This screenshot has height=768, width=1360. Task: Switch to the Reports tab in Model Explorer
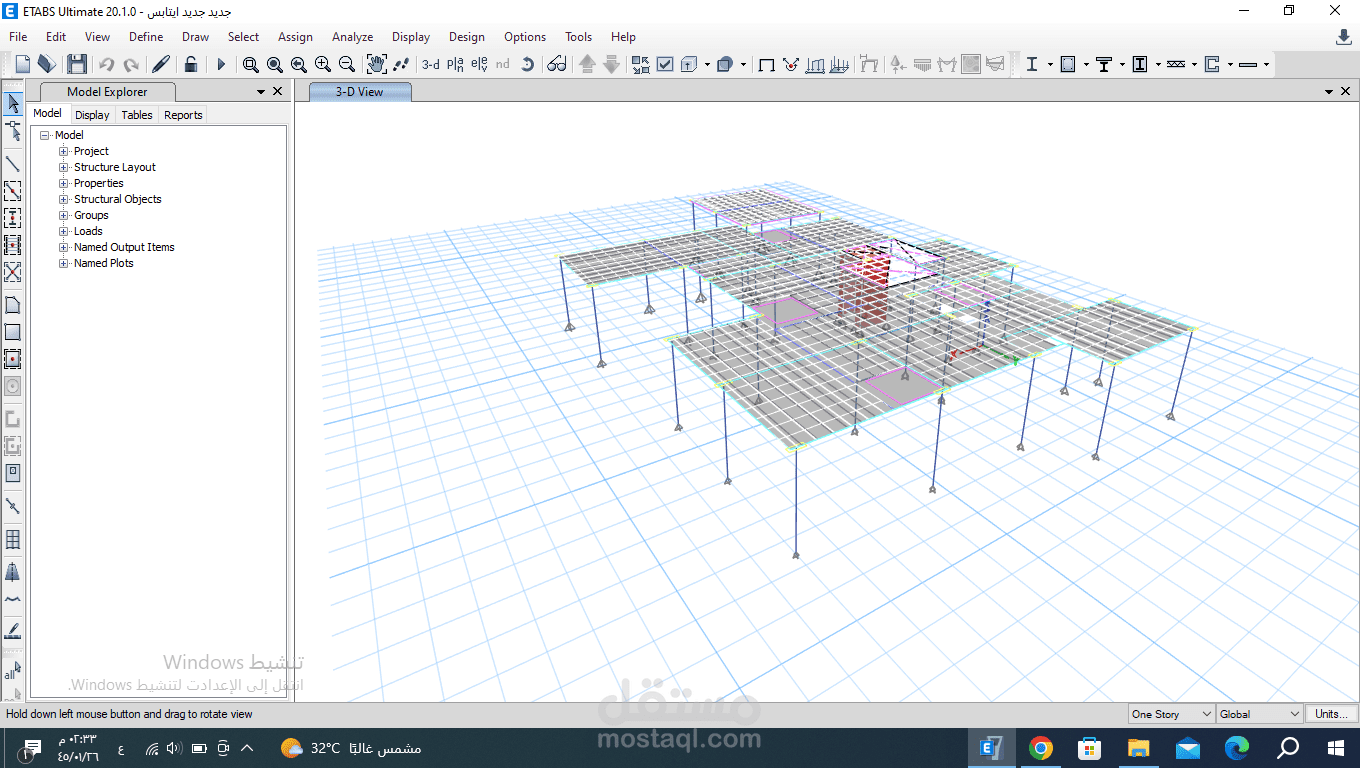tap(183, 115)
